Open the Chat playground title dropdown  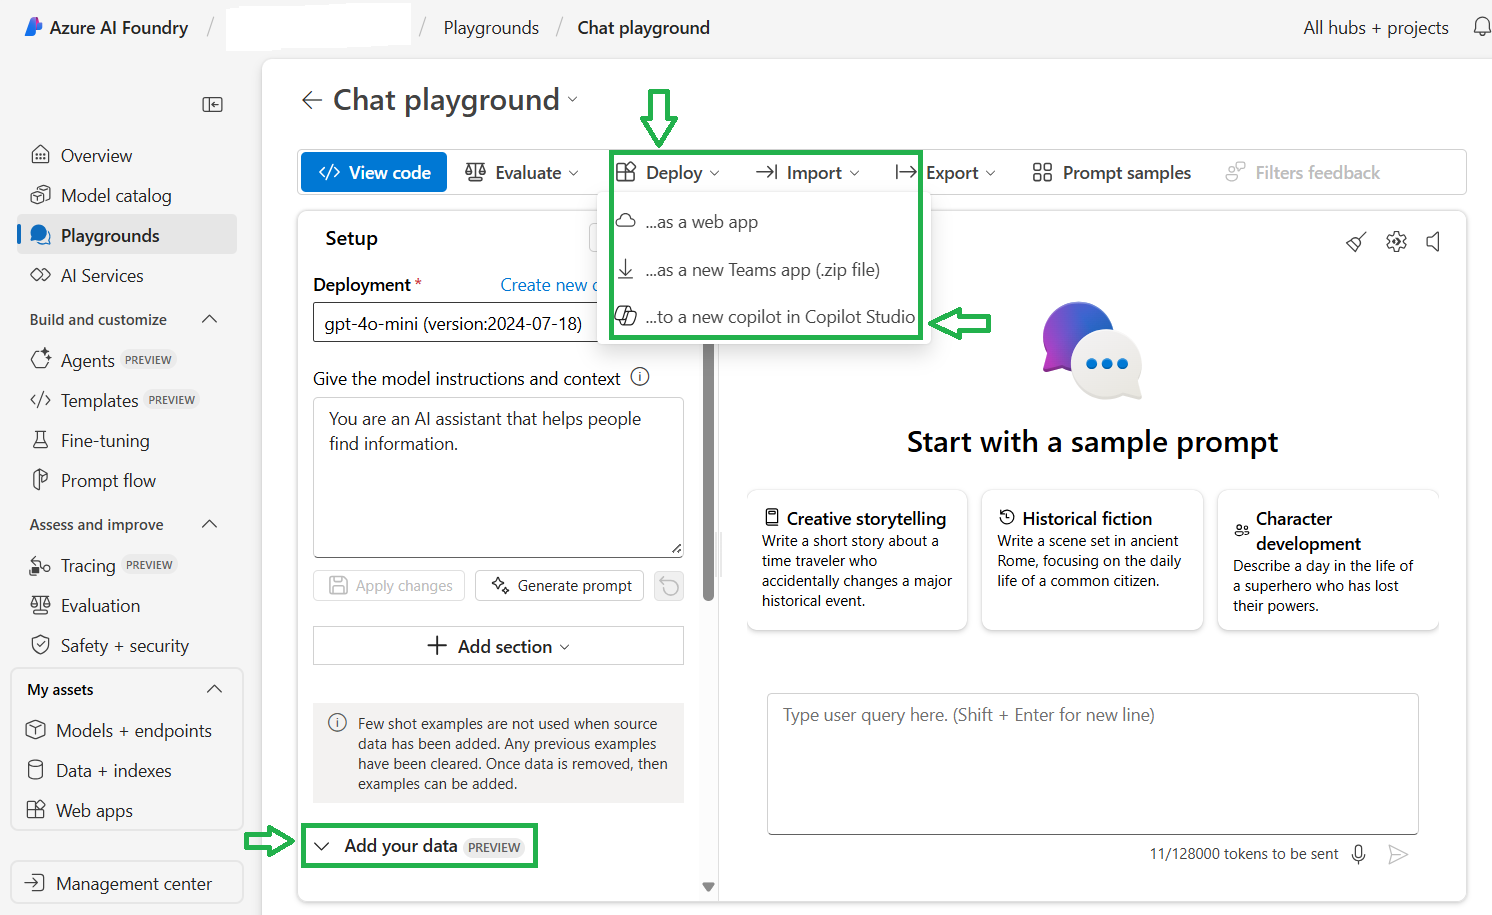click(x=572, y=100)
